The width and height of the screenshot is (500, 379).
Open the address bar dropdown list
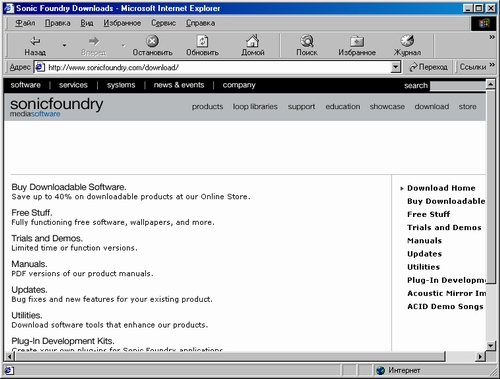coord(395,67)
